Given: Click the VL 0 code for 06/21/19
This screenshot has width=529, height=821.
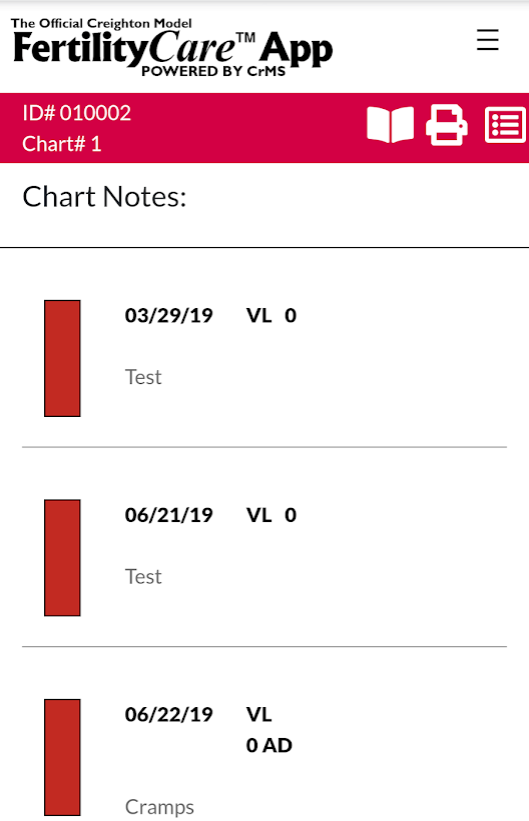Looking at the screenshot, I should (271, 515).
